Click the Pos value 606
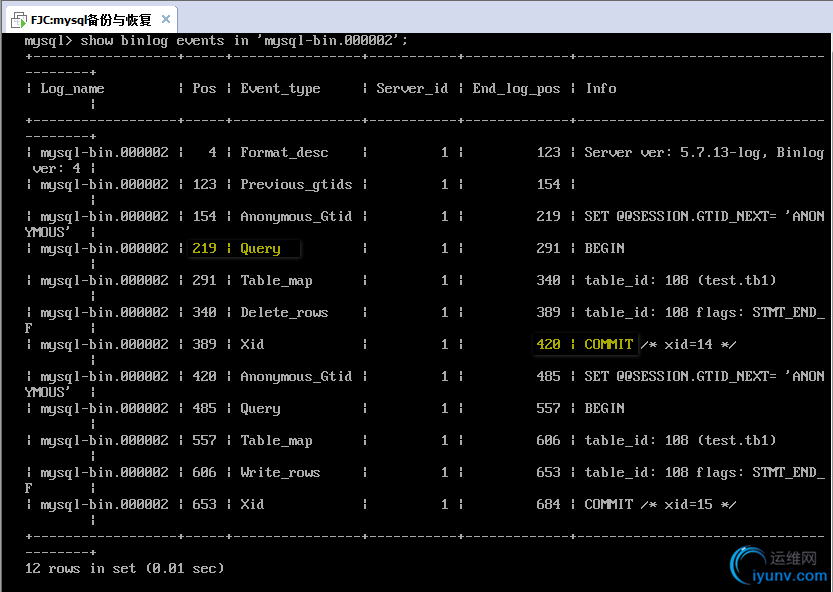This screenshot has height=592, width=833. pyautogui.click(x=204, y=472)
